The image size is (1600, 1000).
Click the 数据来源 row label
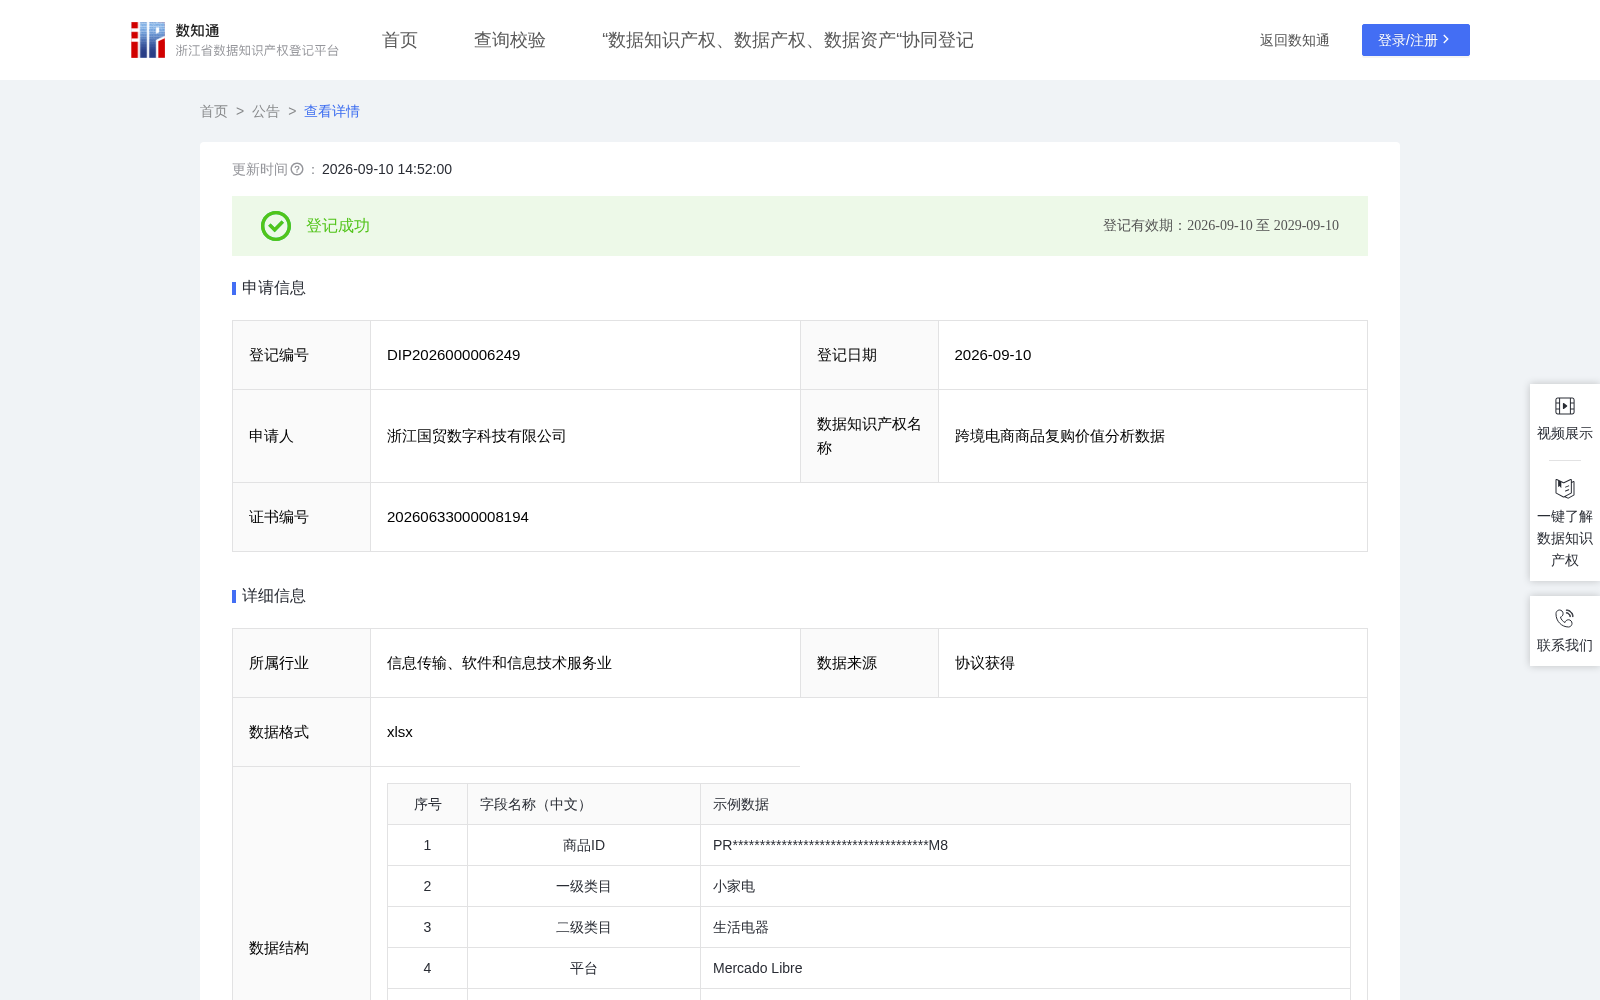[x=847, y=663]
